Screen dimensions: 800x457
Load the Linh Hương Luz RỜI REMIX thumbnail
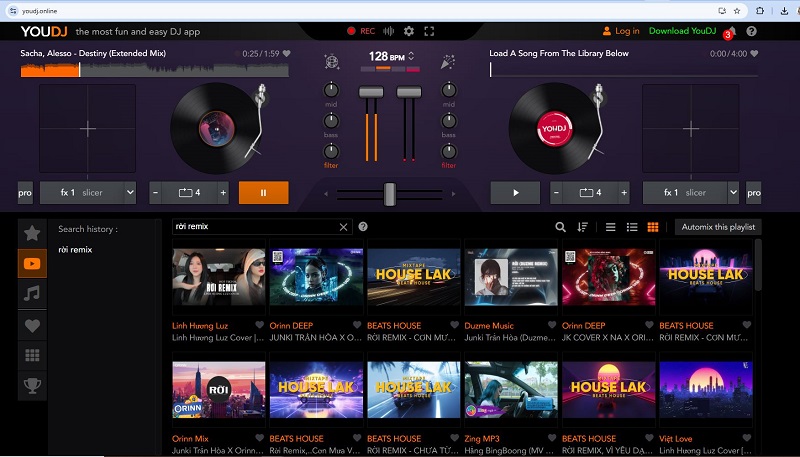pyautogui.click(x=218, y=277)
